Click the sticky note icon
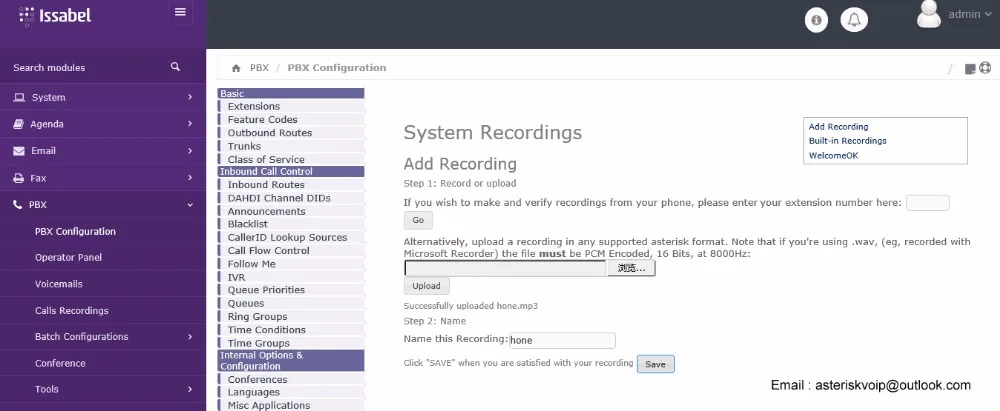The height and width of the screenshot is (411, 1000). point(970,68)
